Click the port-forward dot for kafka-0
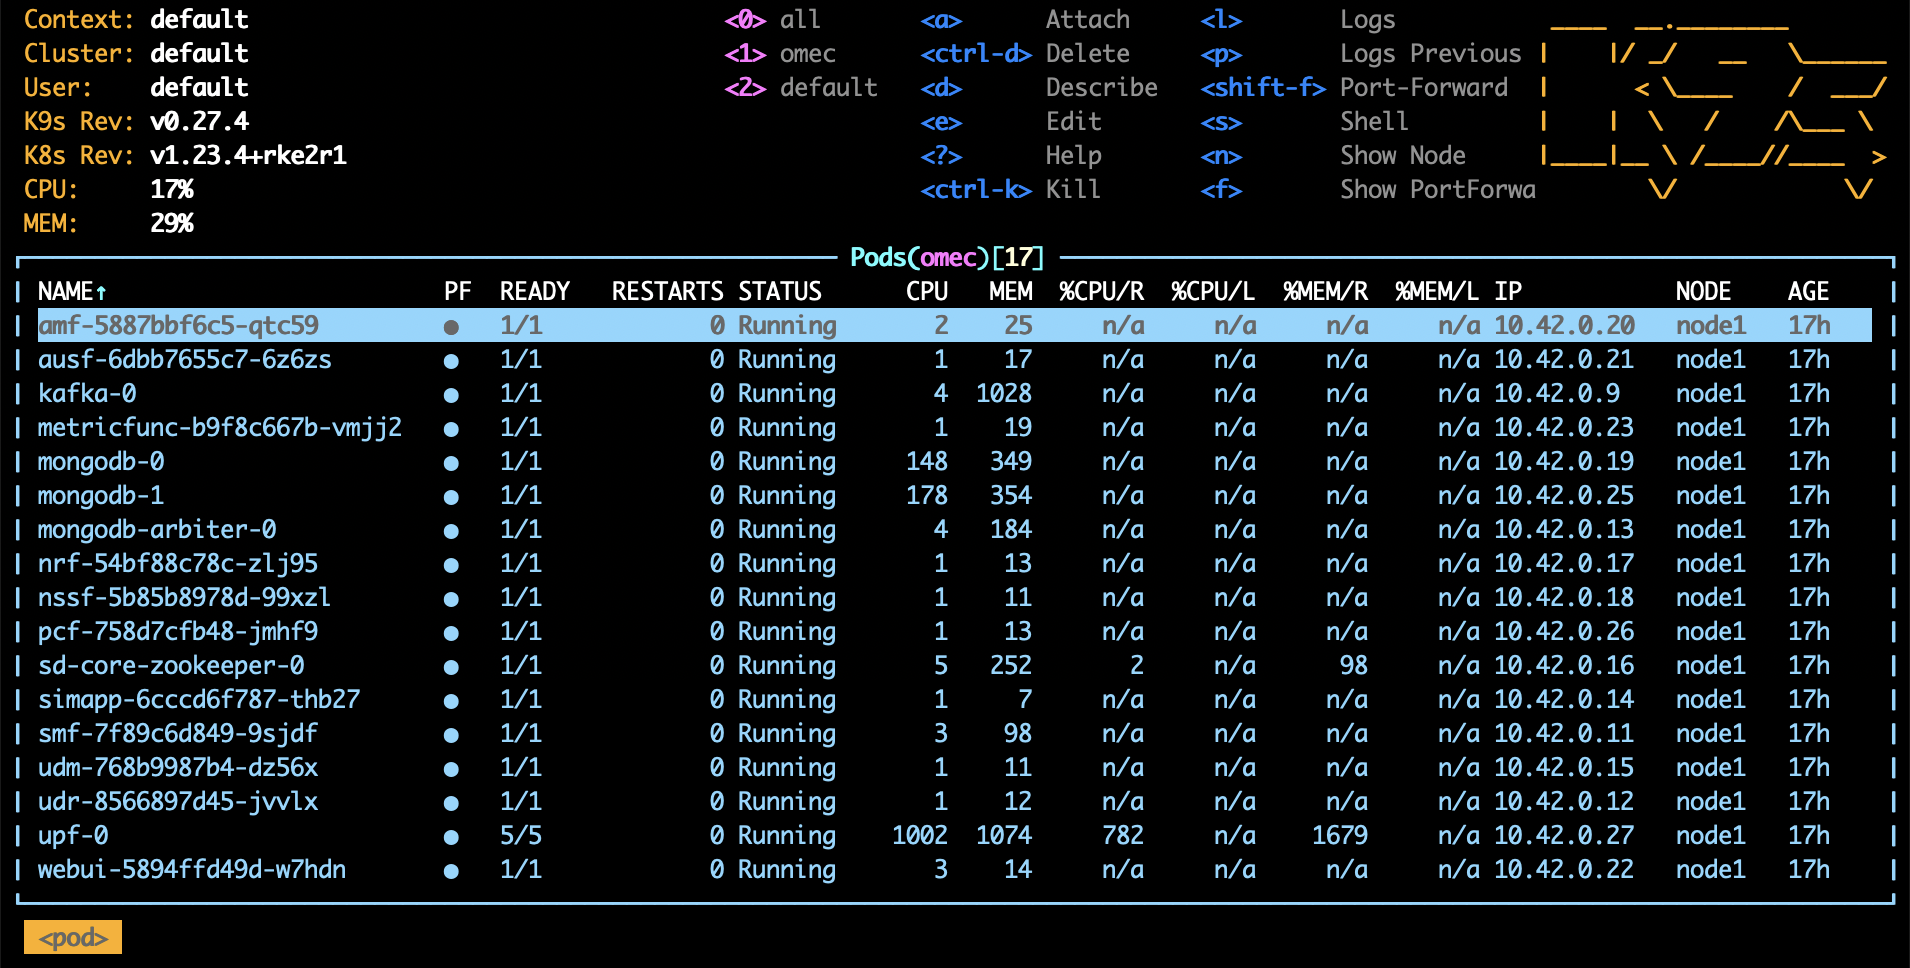Image resolution: width=1910 pixels, height=968 pixels. pyautogui.click(x=451, y=395)
